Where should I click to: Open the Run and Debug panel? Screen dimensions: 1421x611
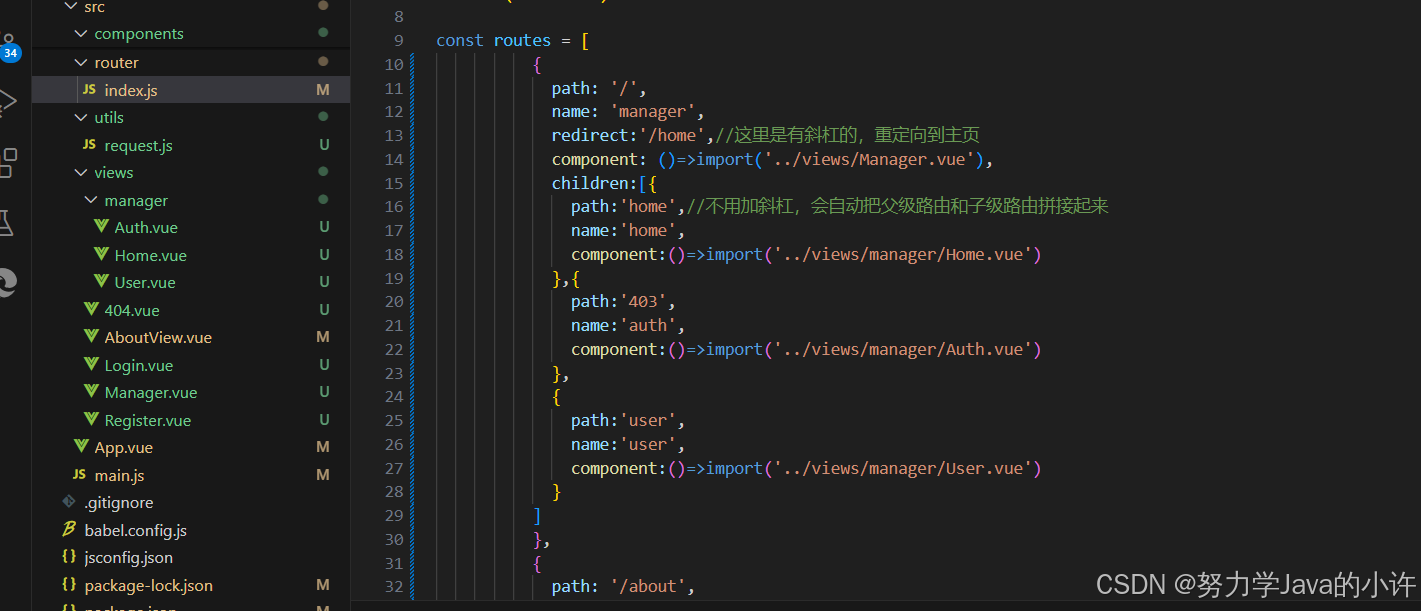coord(10,100)
